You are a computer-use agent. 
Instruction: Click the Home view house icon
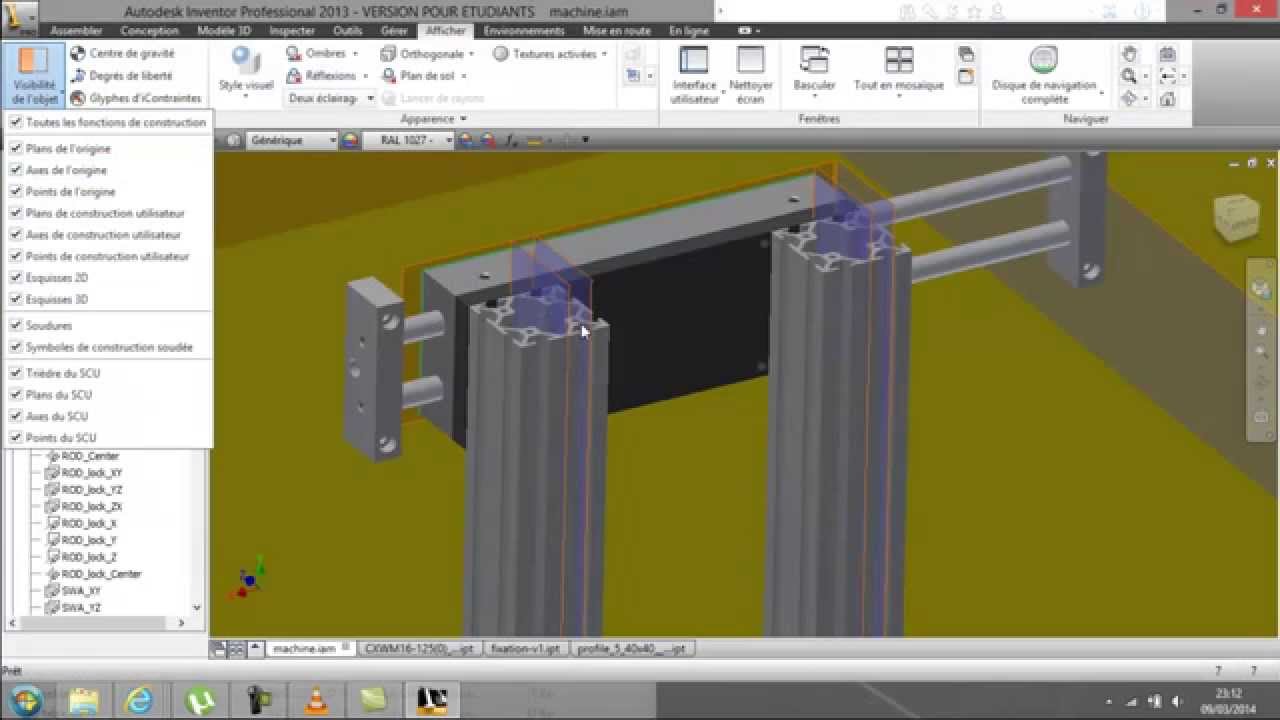click(1167, 98)
